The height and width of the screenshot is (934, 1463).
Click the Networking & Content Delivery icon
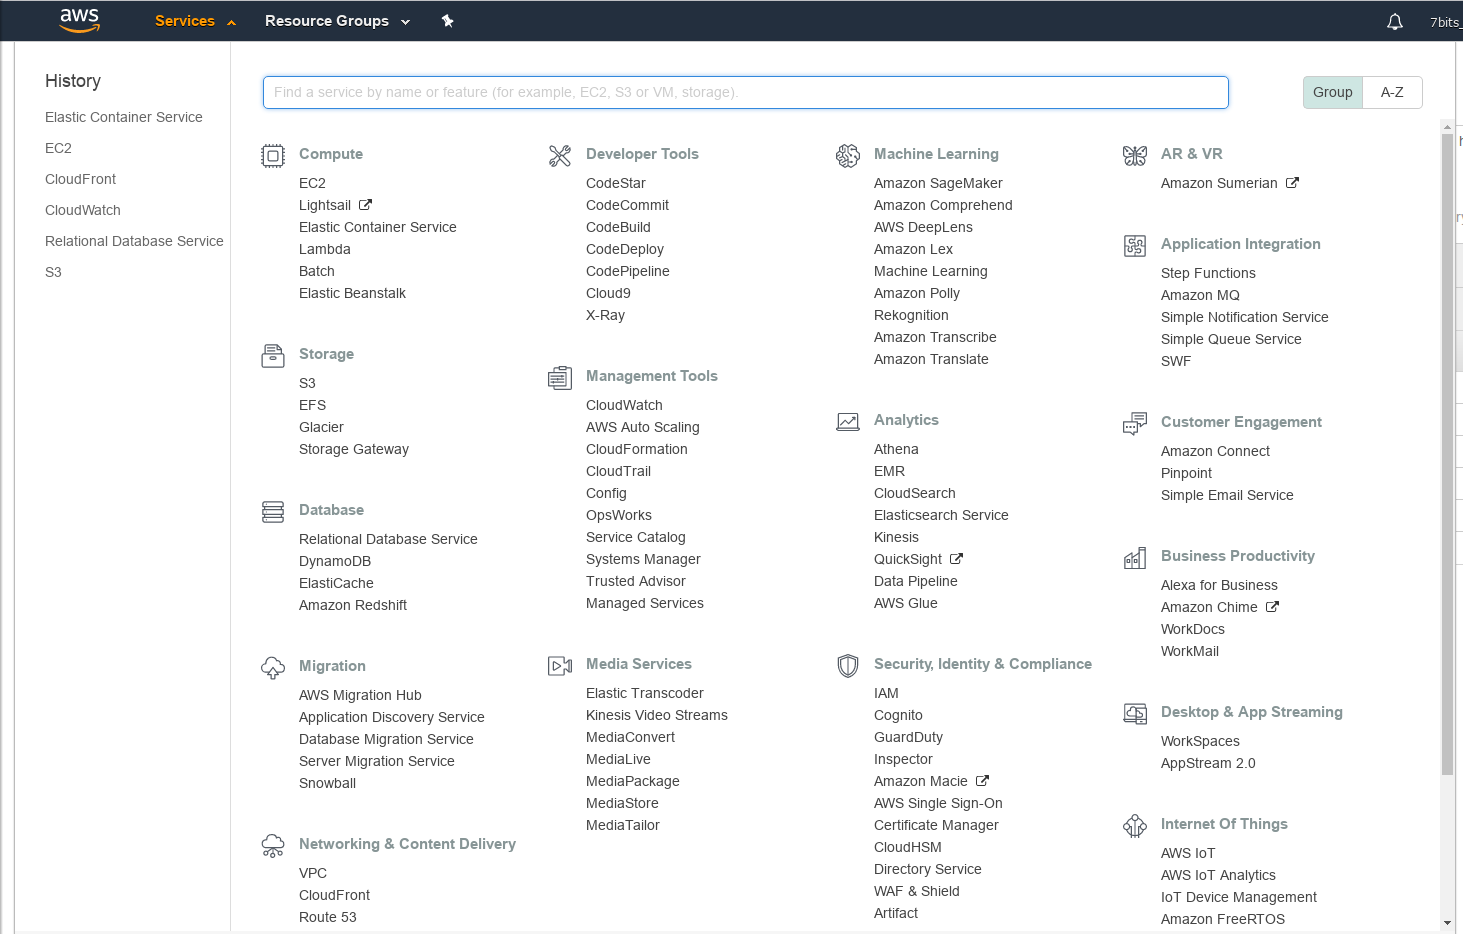[x=273, y=846]
